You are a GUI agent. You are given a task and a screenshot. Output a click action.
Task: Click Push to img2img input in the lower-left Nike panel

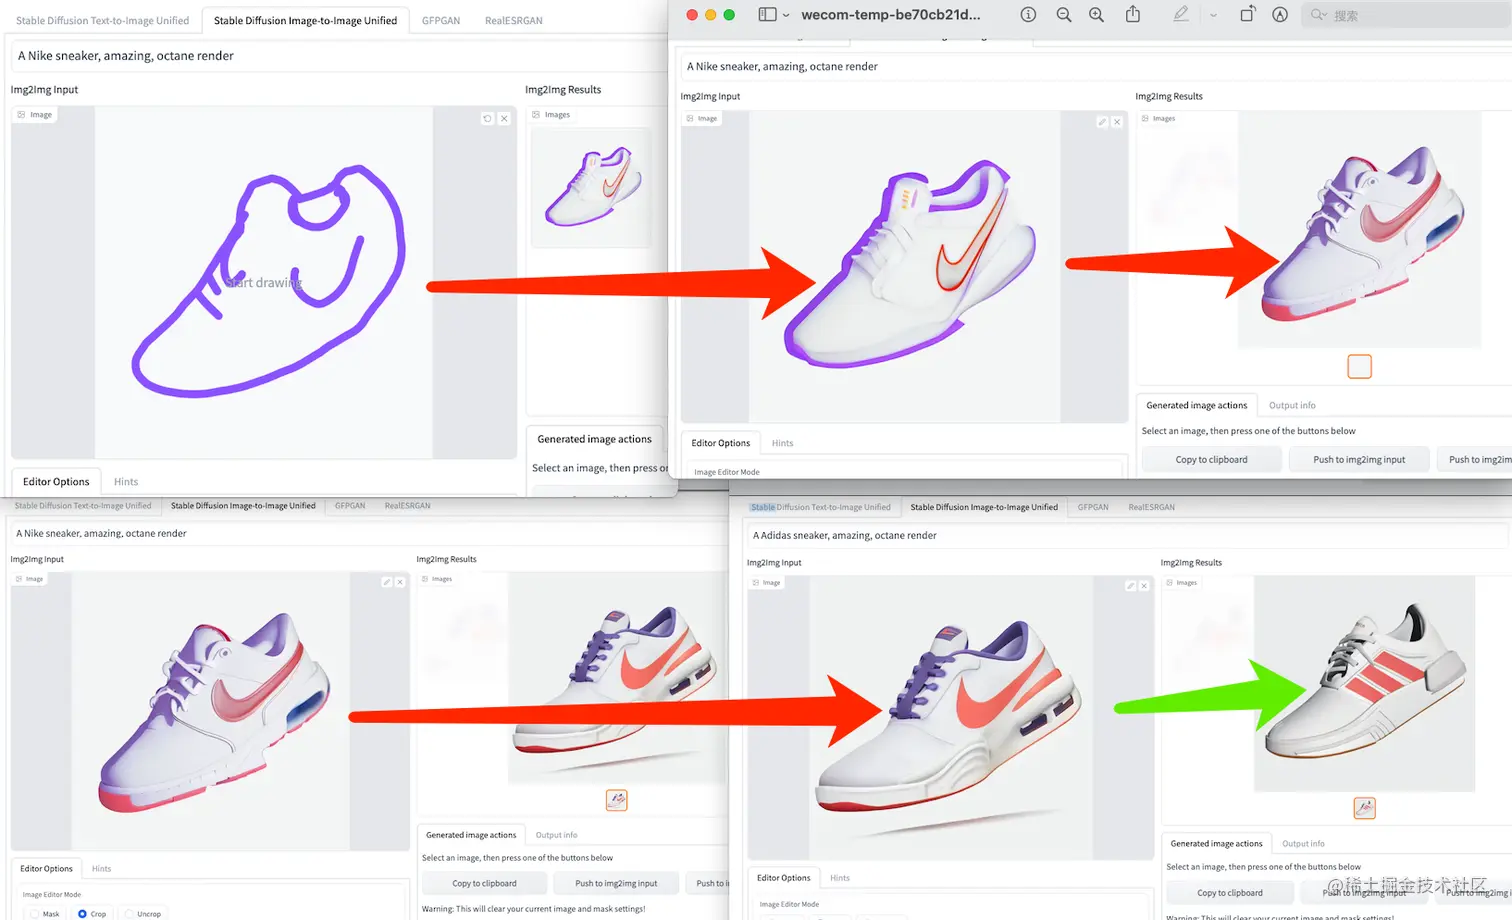tap(616, 883)
